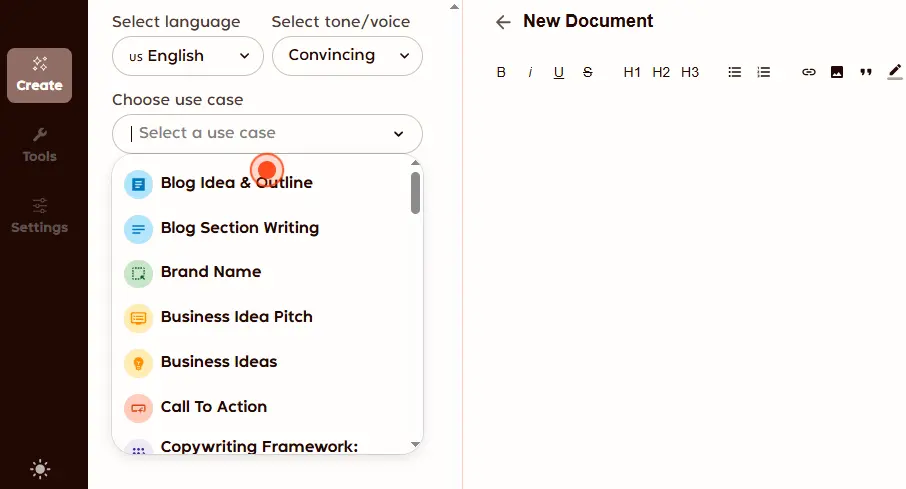
Task: Open the Tools section in sidebar
Action: (x=39, y=146)
